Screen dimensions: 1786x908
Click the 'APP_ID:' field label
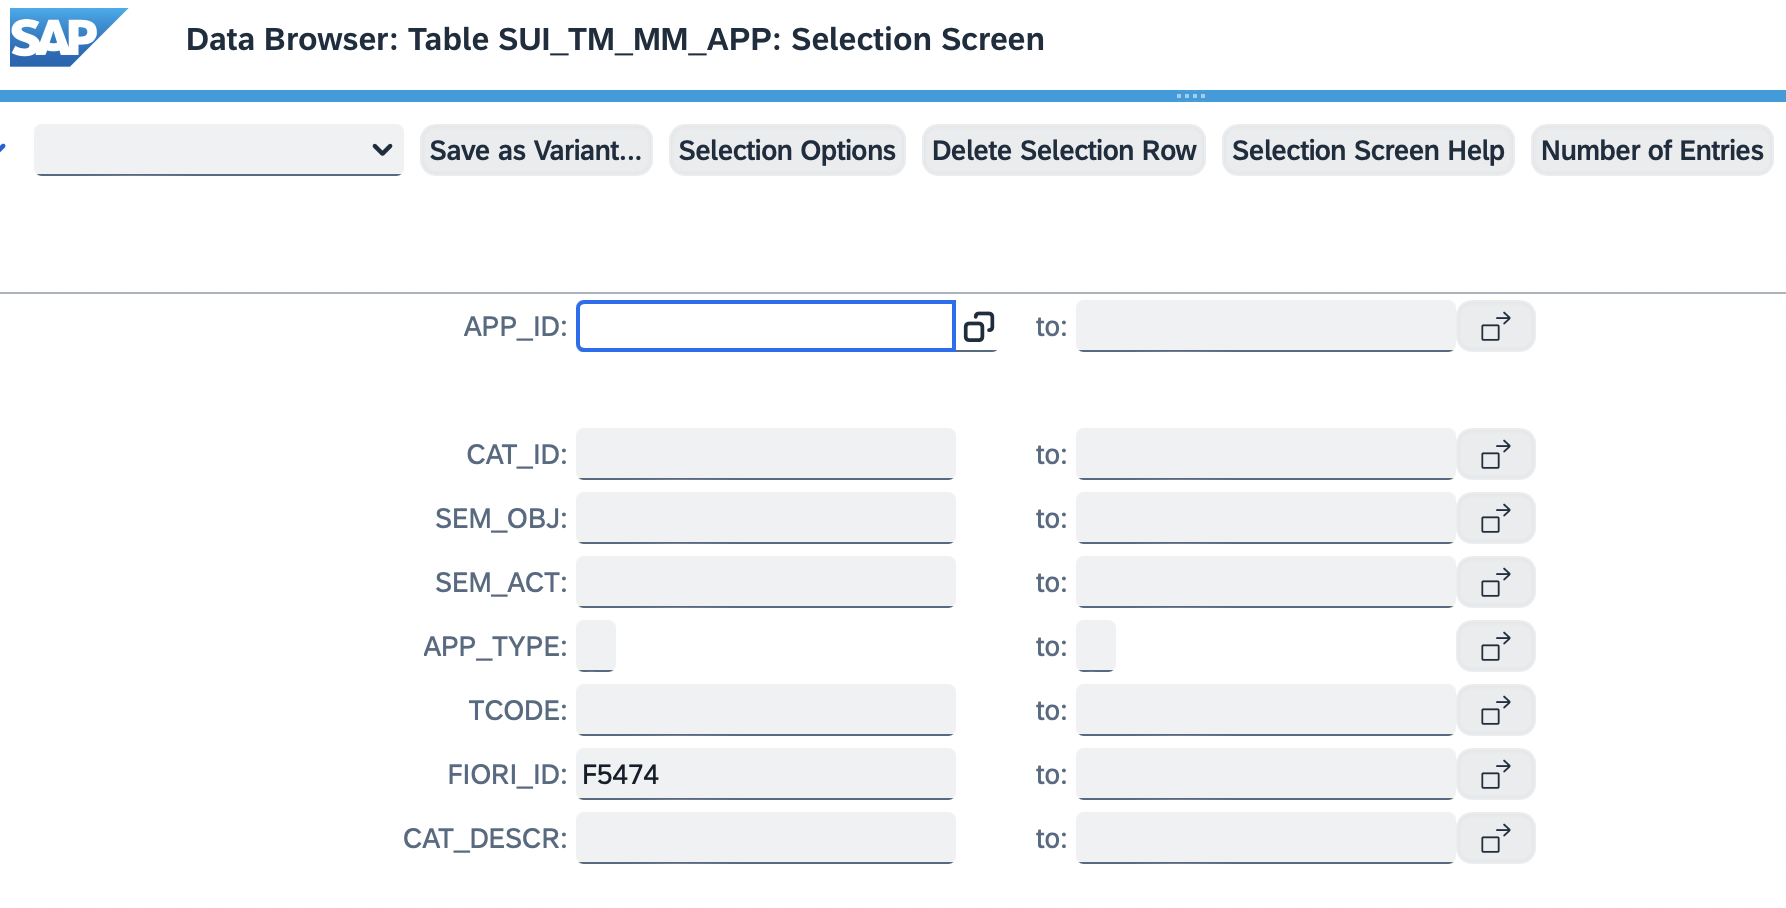515,327
